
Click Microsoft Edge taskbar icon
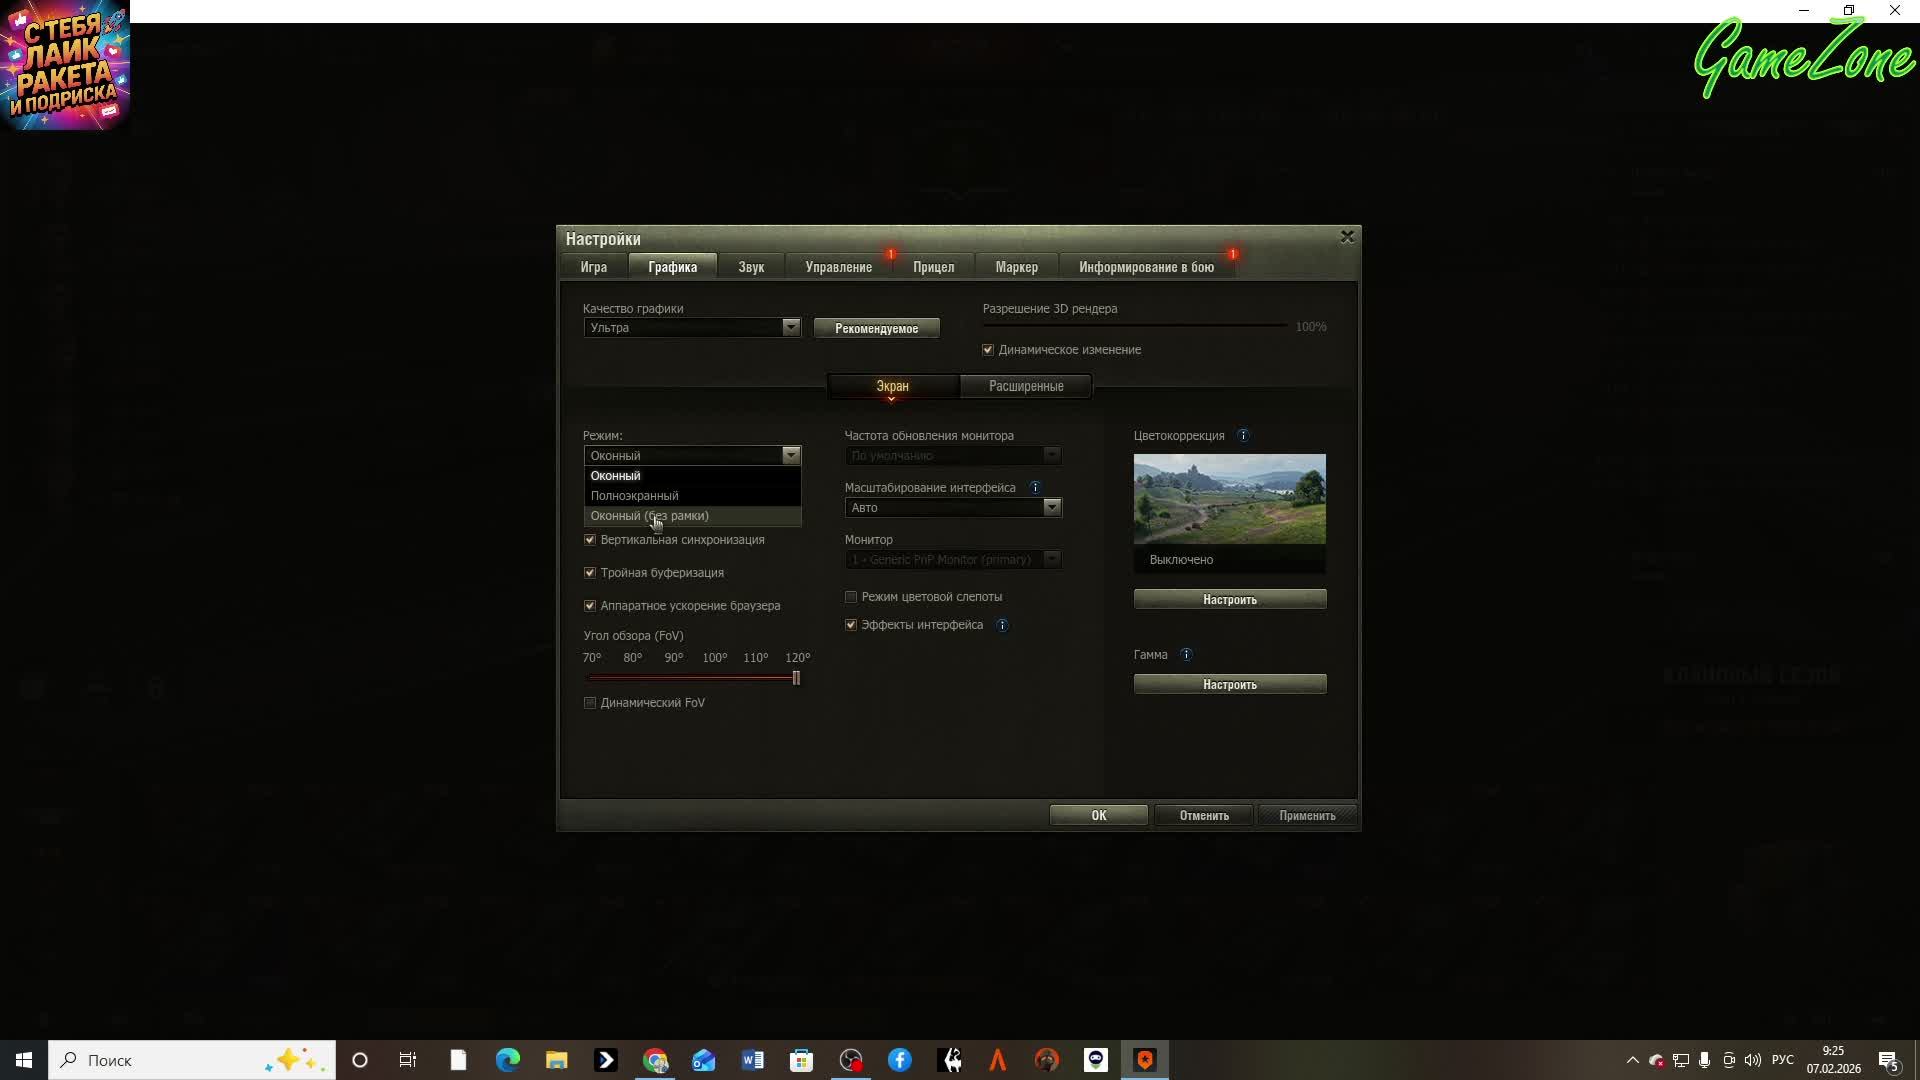tap(508, 1060)
